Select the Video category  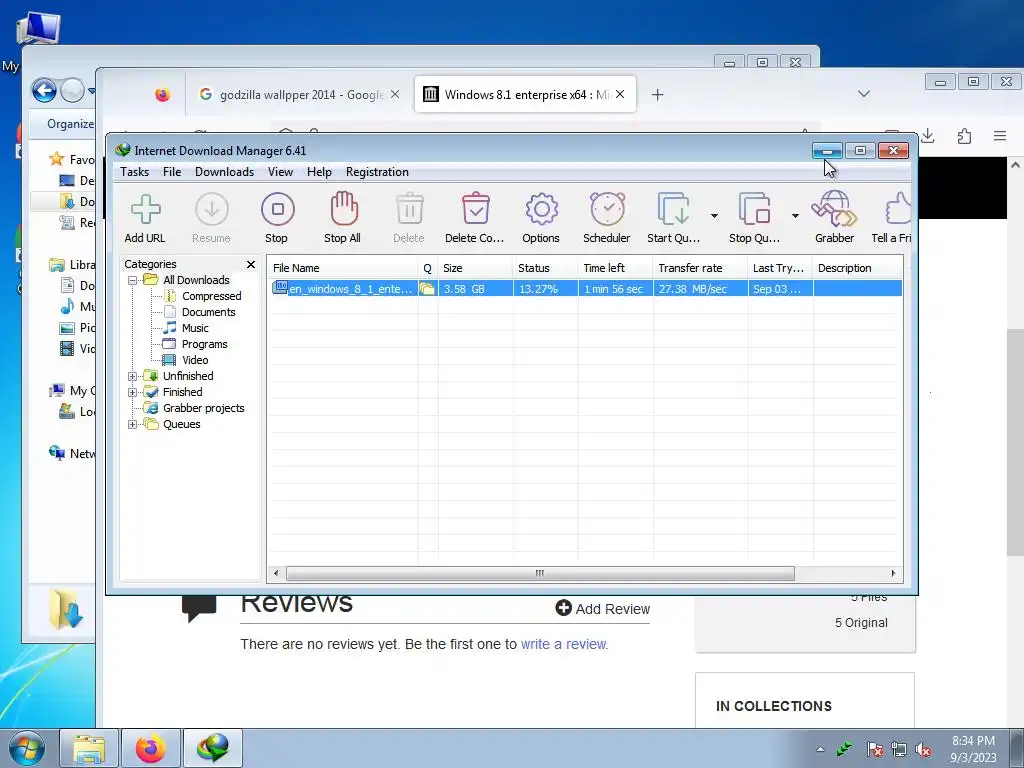(x=195, y=360)
